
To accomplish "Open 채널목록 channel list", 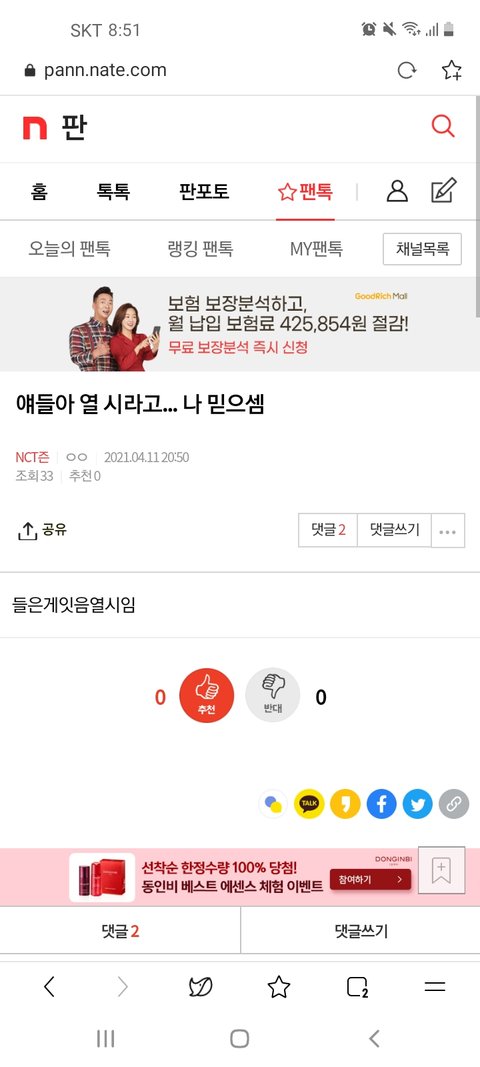I will coord(422,249).
